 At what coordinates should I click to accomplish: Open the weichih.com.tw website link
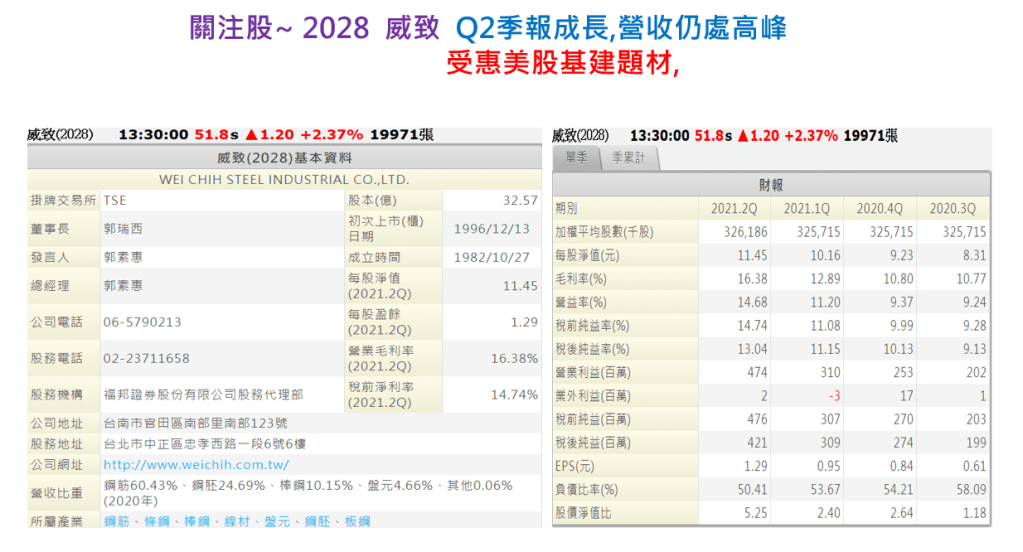click(x=196, y=465)
